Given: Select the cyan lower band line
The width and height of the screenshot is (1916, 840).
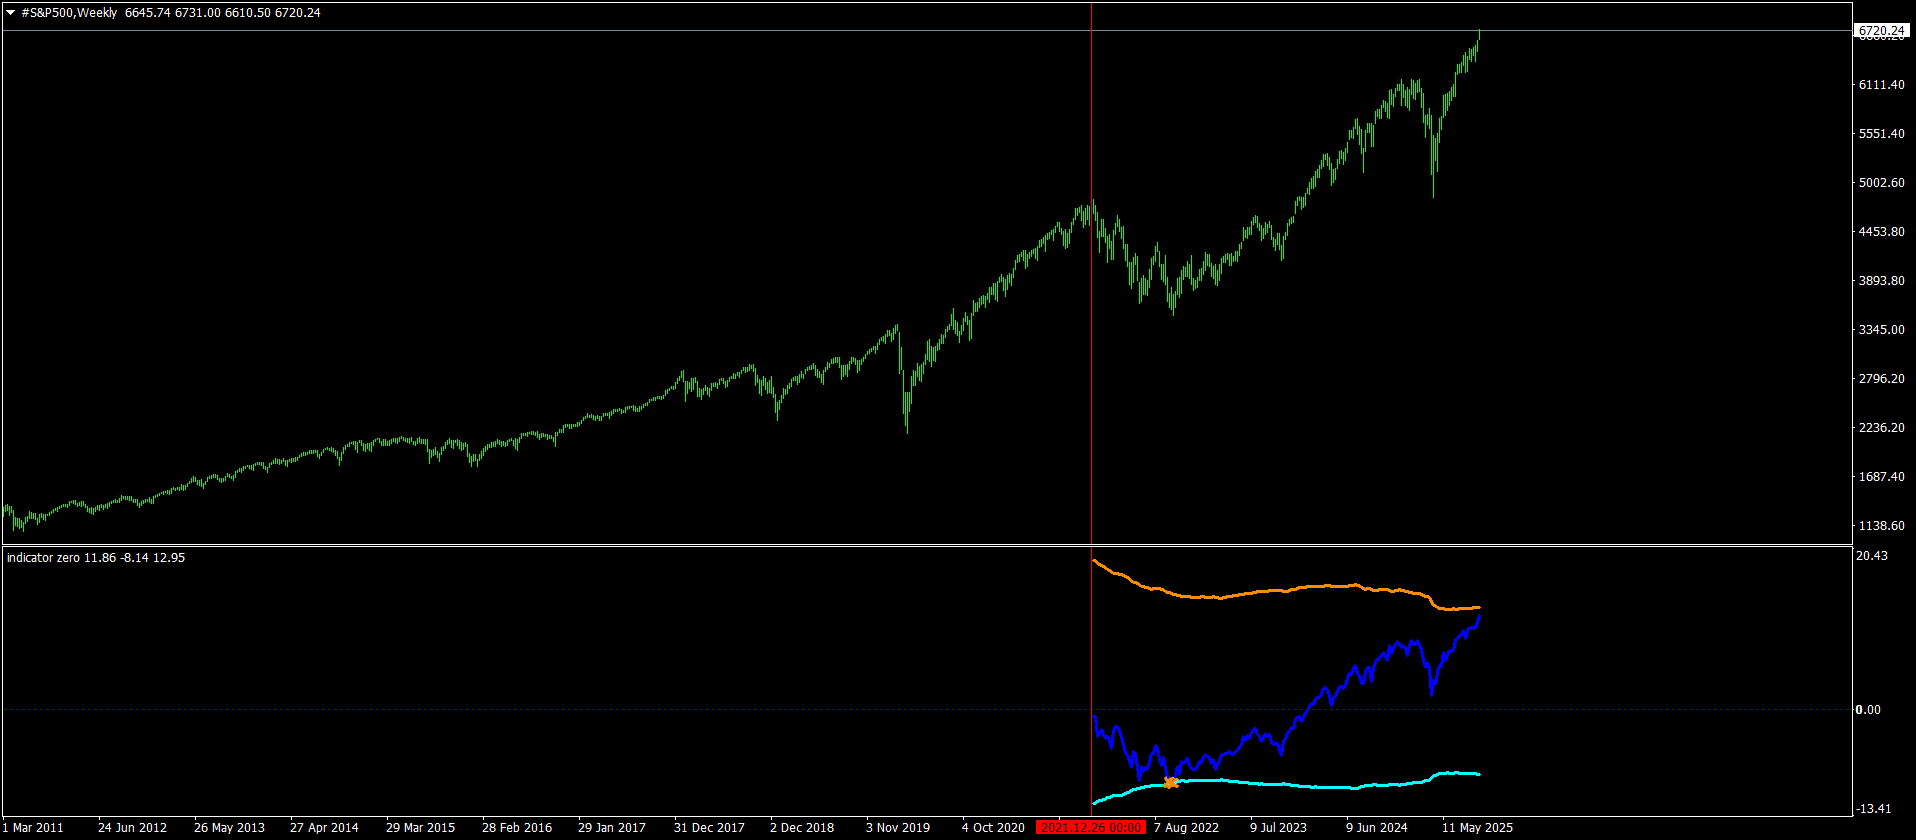Looking at the screenshot, I should [x=1300, y=786].
